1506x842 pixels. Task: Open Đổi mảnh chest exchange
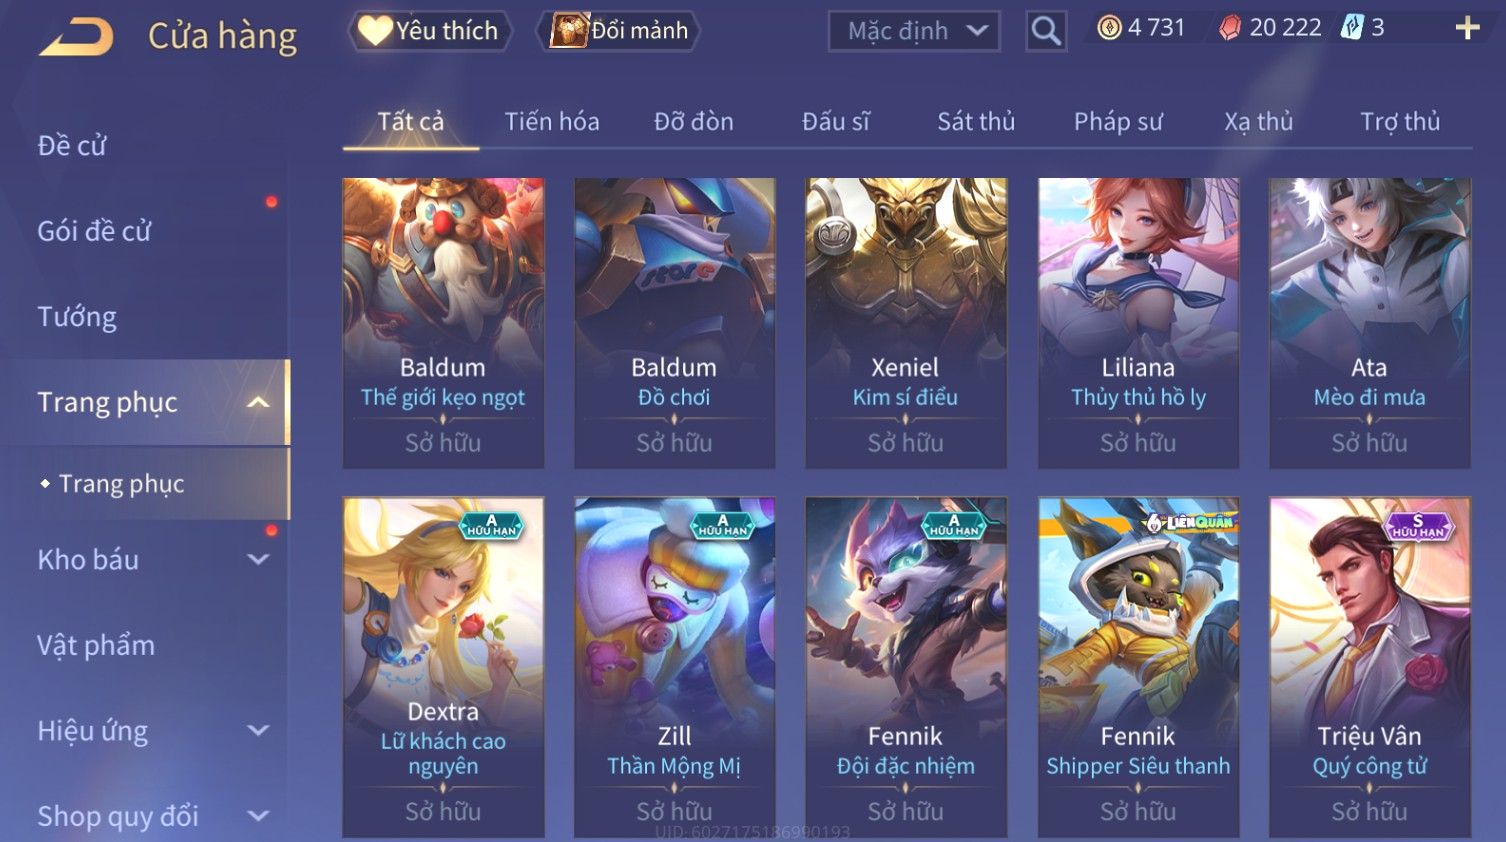619,31
